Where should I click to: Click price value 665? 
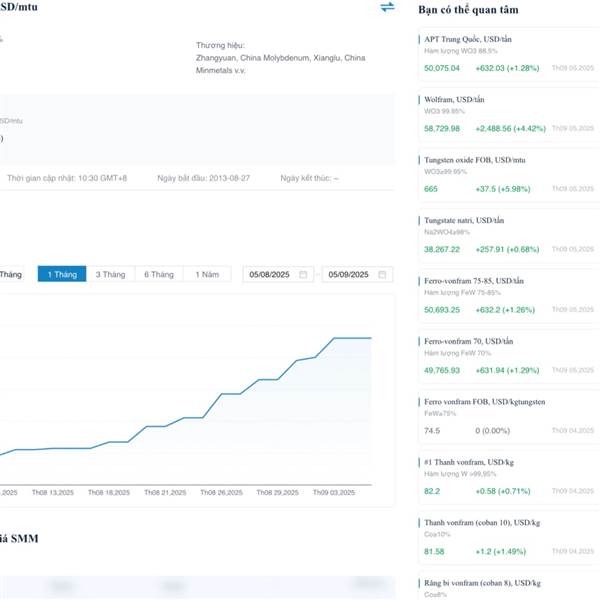[x=430, y=189]
